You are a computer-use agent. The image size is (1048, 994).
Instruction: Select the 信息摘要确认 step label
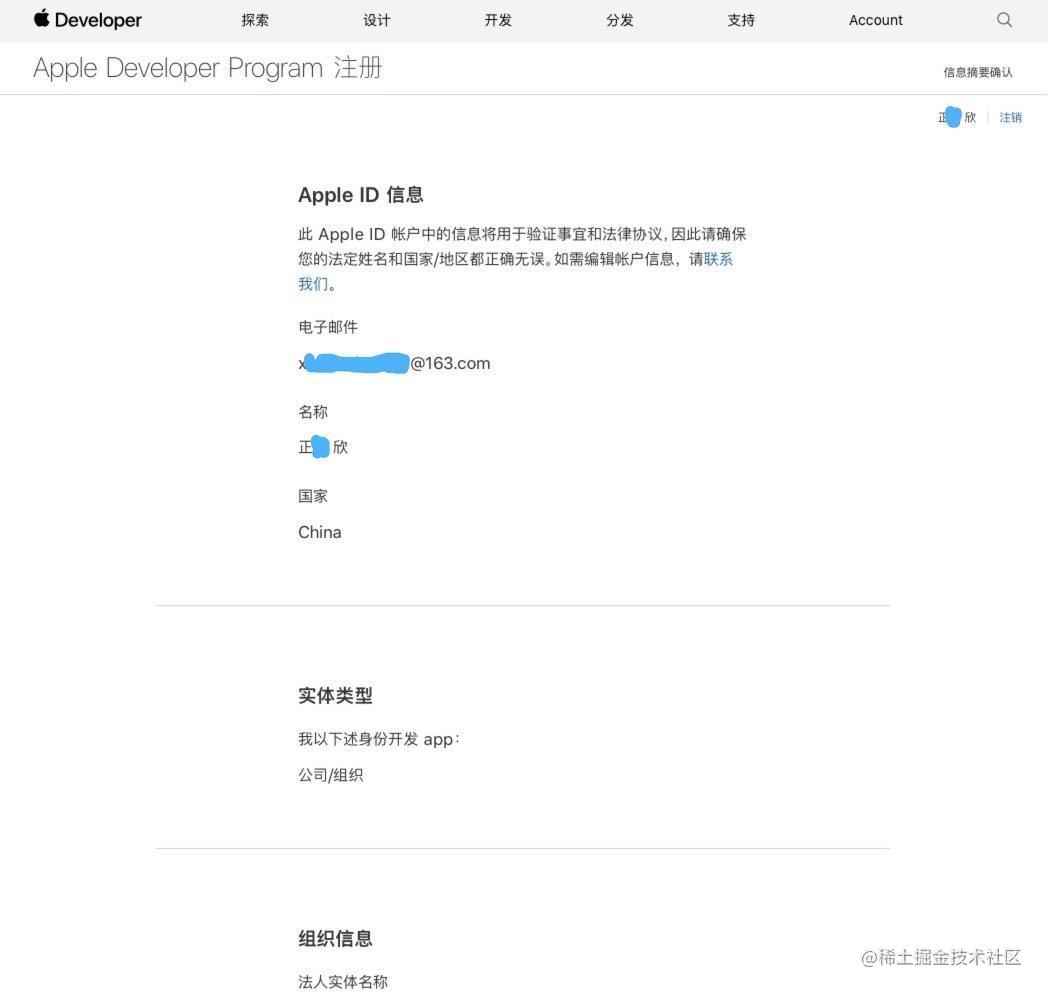click(978, 72)
